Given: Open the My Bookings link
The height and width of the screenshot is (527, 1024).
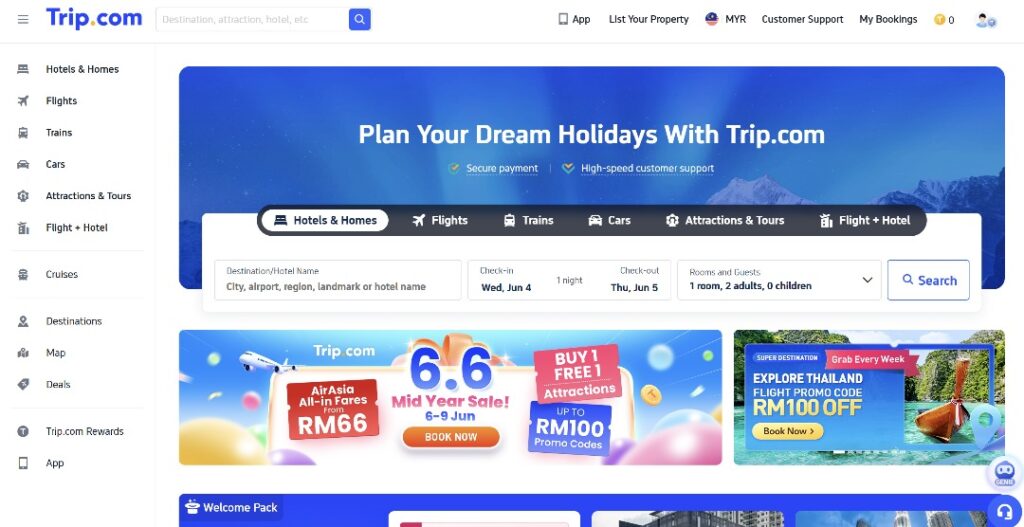Looking at the screenshot, I should pyautogui.click(x=888, y=20).
